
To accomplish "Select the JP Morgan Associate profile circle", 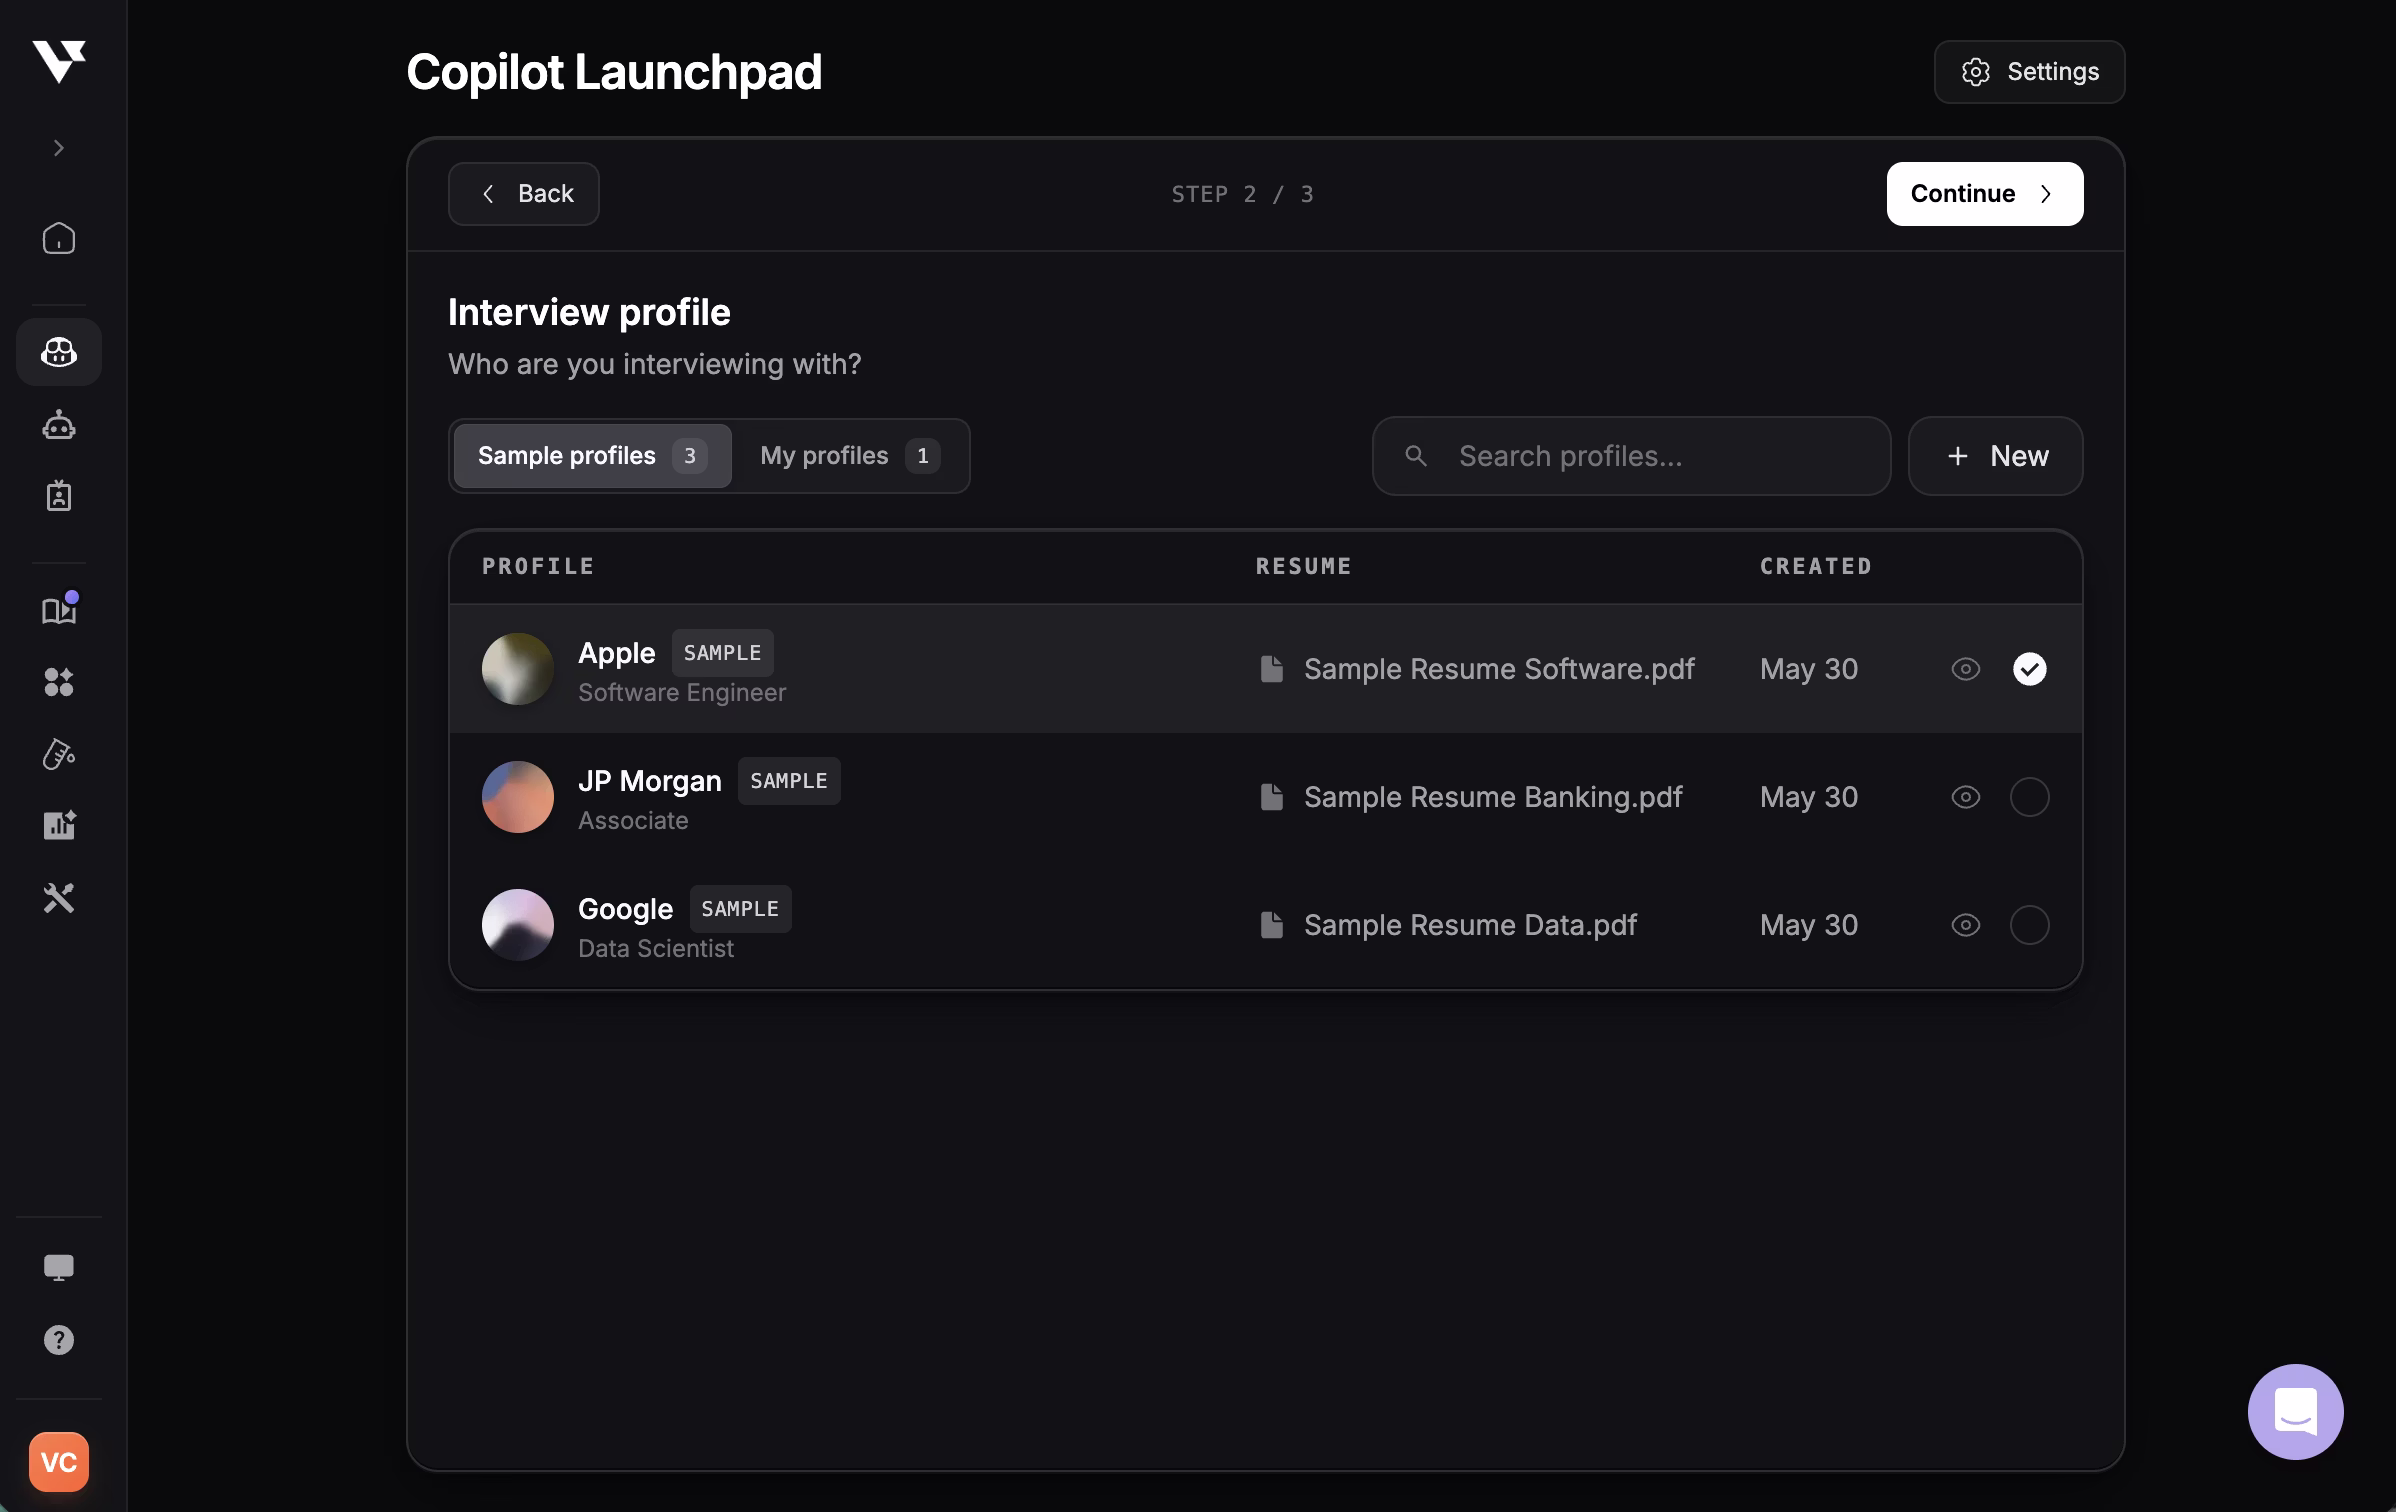I will (x=2030, y=797).
